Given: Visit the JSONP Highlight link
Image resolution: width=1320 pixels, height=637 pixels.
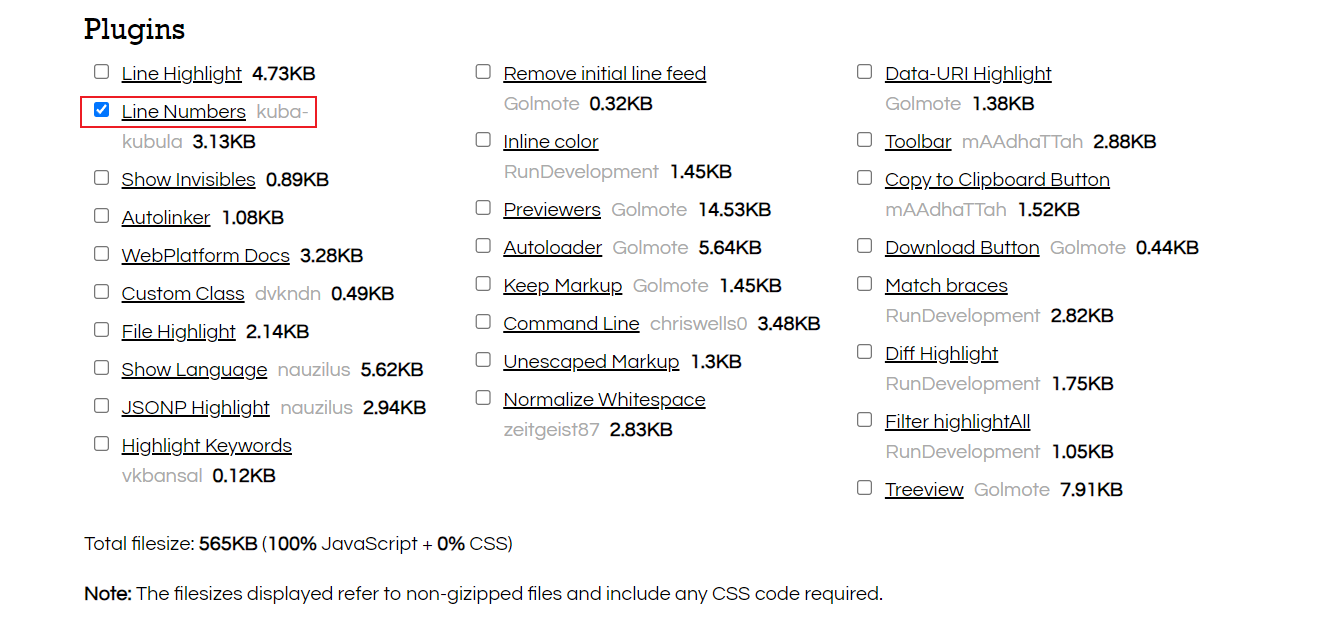Looking at the screenshot, I should tap(195, 408).
